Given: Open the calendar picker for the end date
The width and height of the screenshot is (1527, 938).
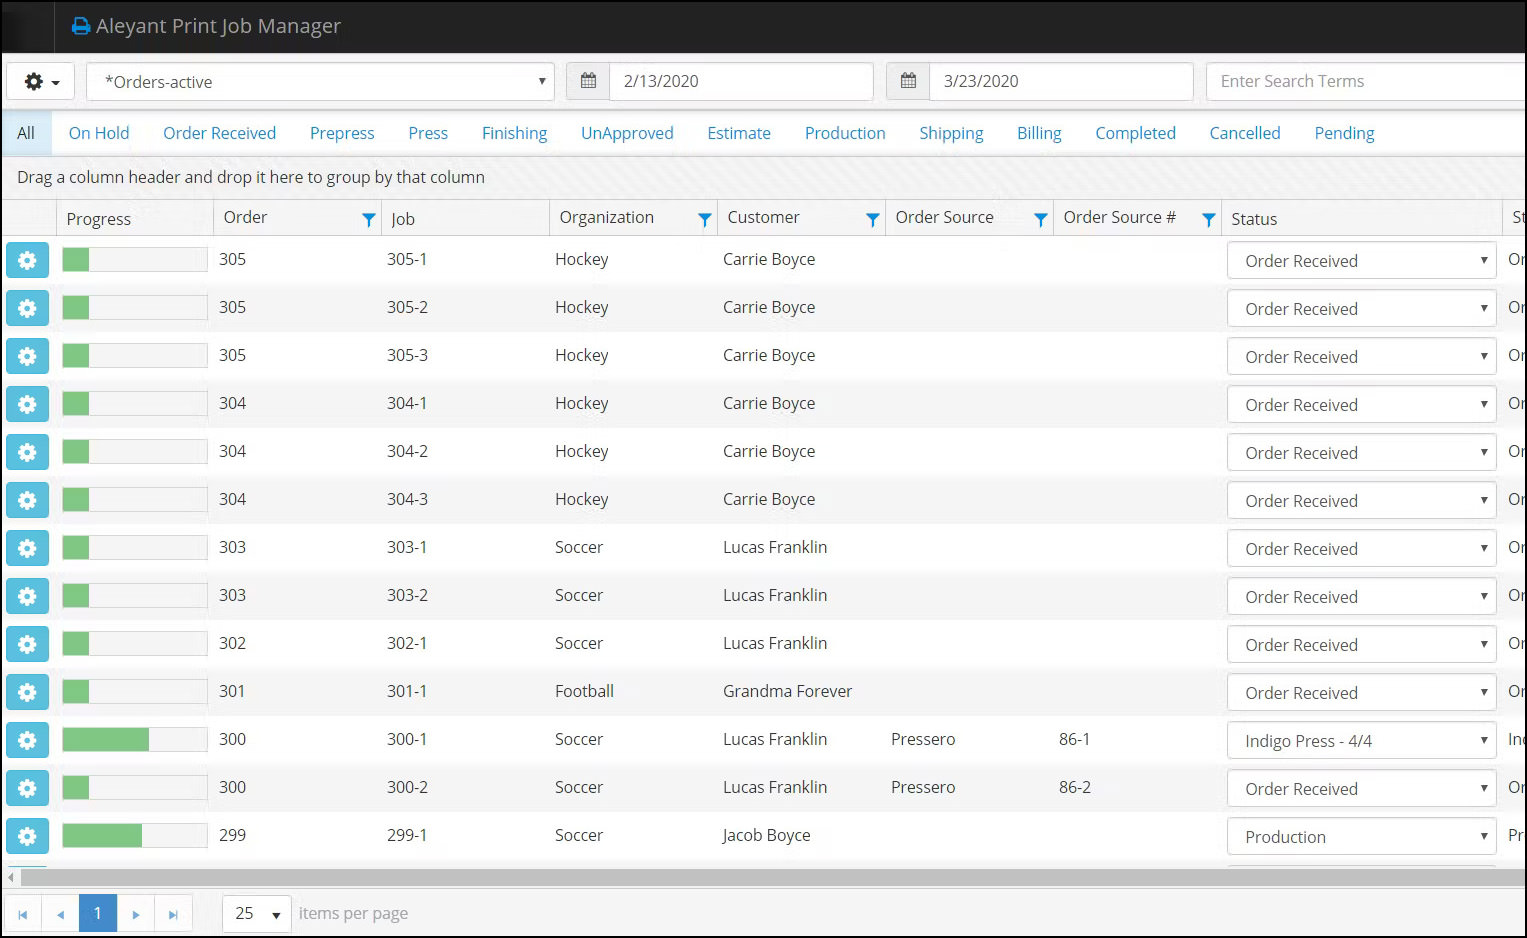Looking at the screenshot, I should tap(907, 81).
